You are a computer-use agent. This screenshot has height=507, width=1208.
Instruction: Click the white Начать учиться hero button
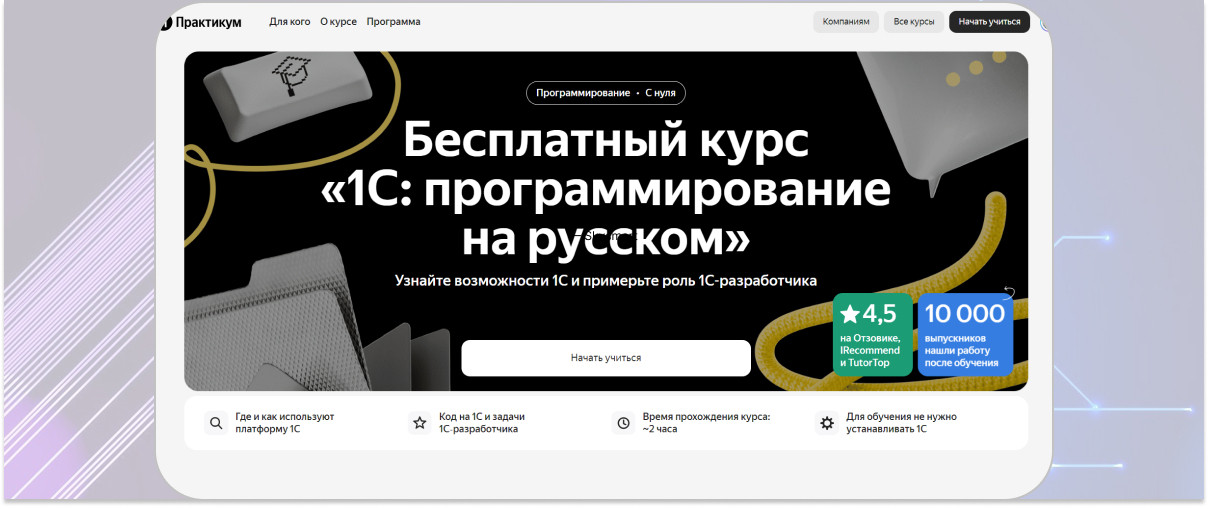click(606, 358)
